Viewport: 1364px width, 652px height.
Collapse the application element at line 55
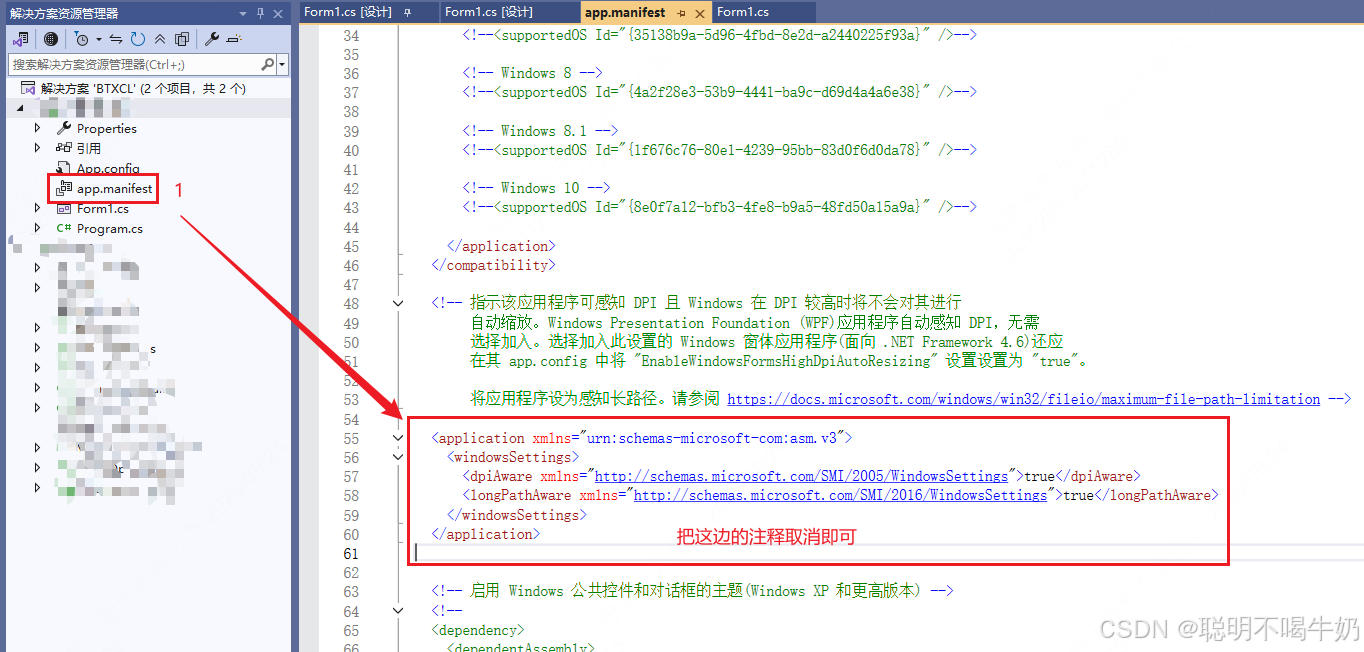pyautogui.click(x=399, y=438)
